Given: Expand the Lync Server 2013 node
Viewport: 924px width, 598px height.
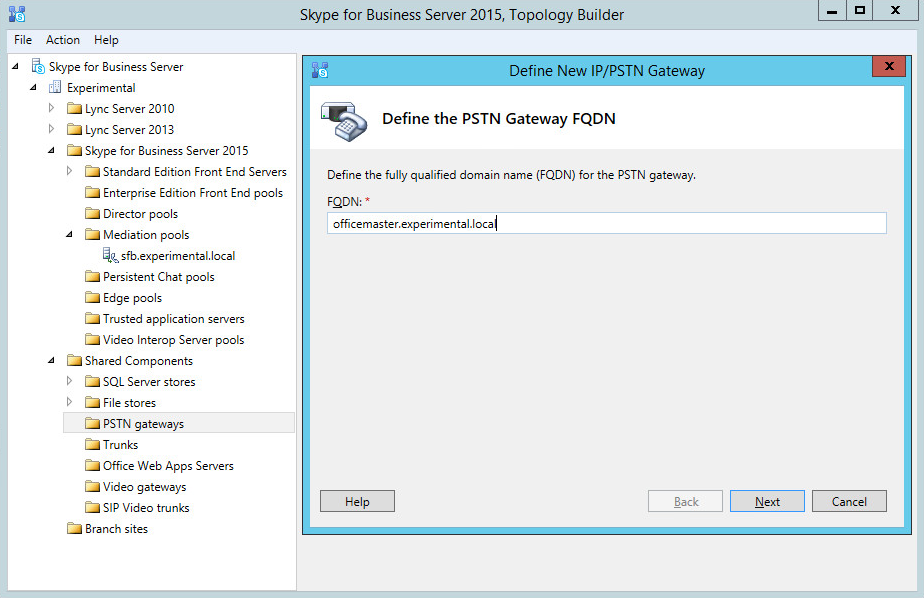Looking at the screenshot, I should pyautogui.click(x=52, y=129).
